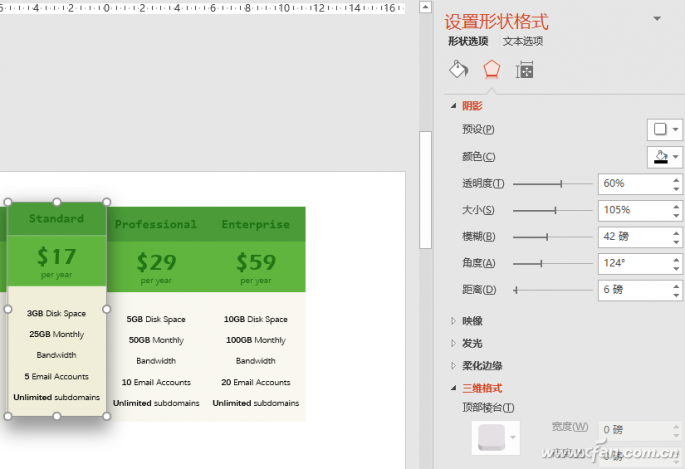Select the Standard pricing column shape
This screenshot has width=685, height=469.
coord(57,309)
